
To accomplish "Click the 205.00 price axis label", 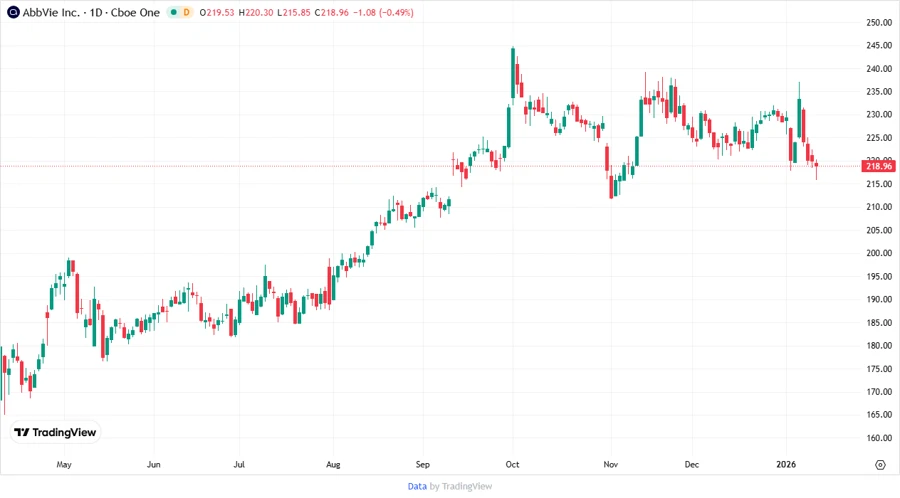I will (879, 230).
